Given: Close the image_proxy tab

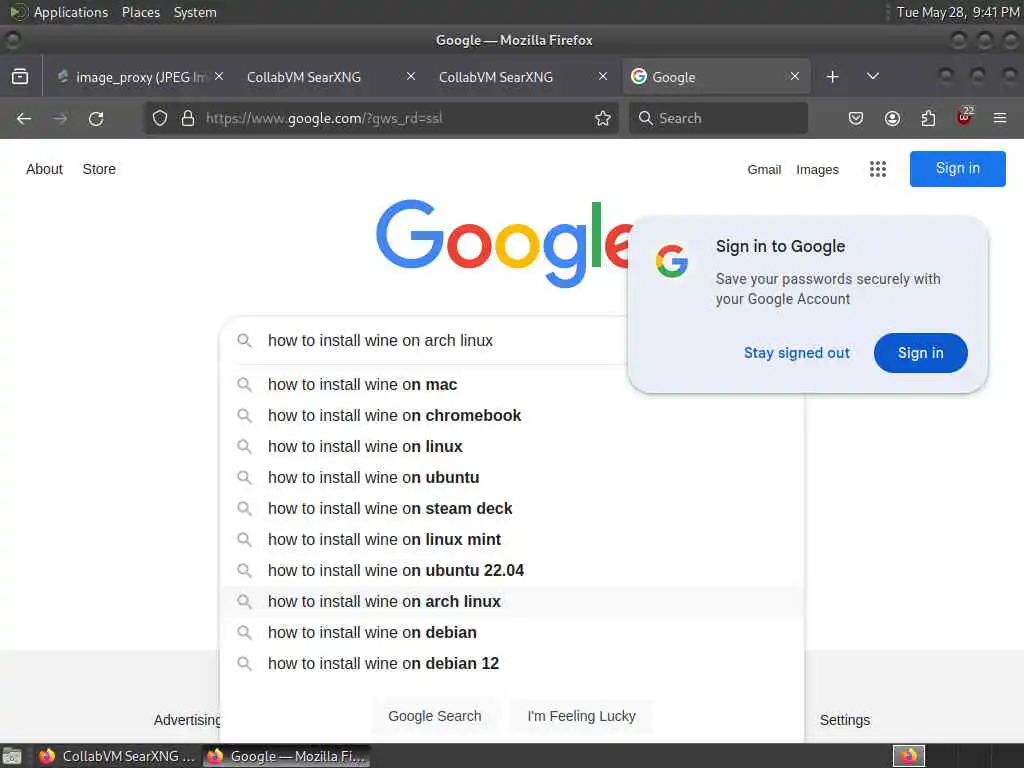Looking at the screenshot, I should [219, 76].
